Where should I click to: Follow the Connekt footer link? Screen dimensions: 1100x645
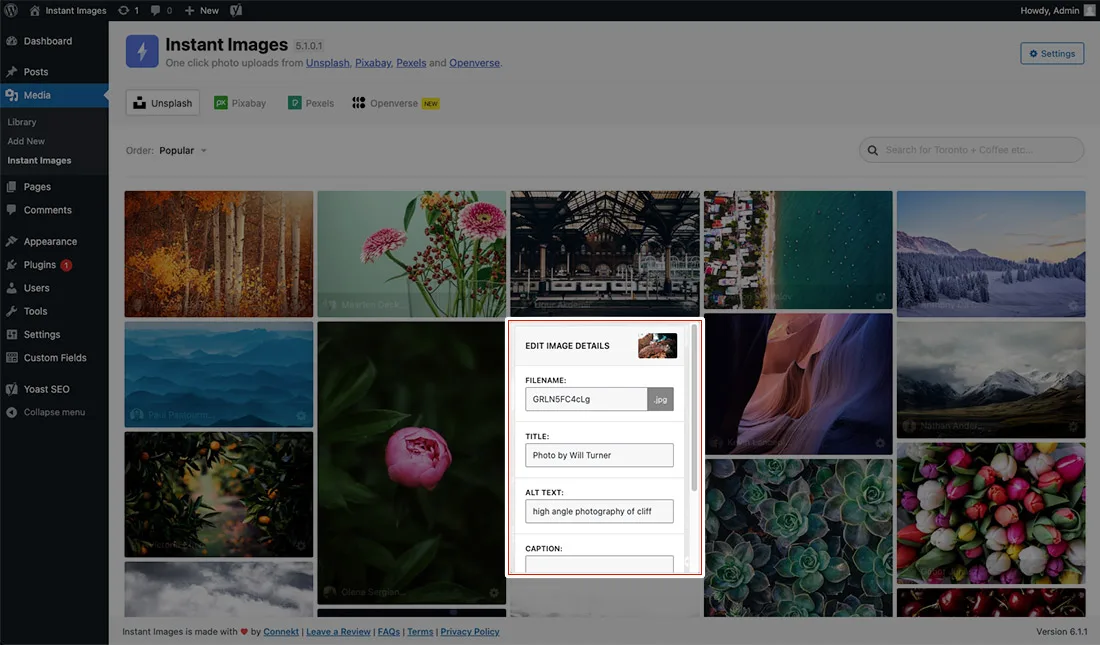[x=281, y=632]
